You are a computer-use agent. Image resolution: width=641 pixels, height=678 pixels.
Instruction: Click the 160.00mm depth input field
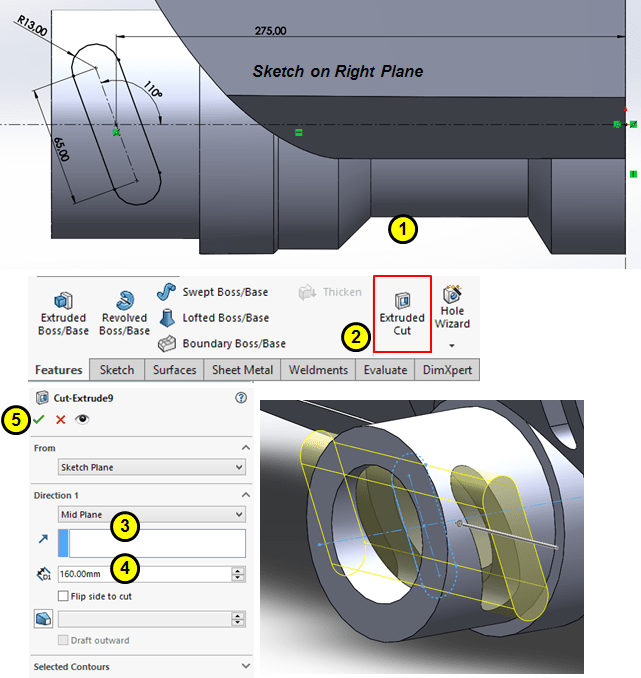pos(143,574)
